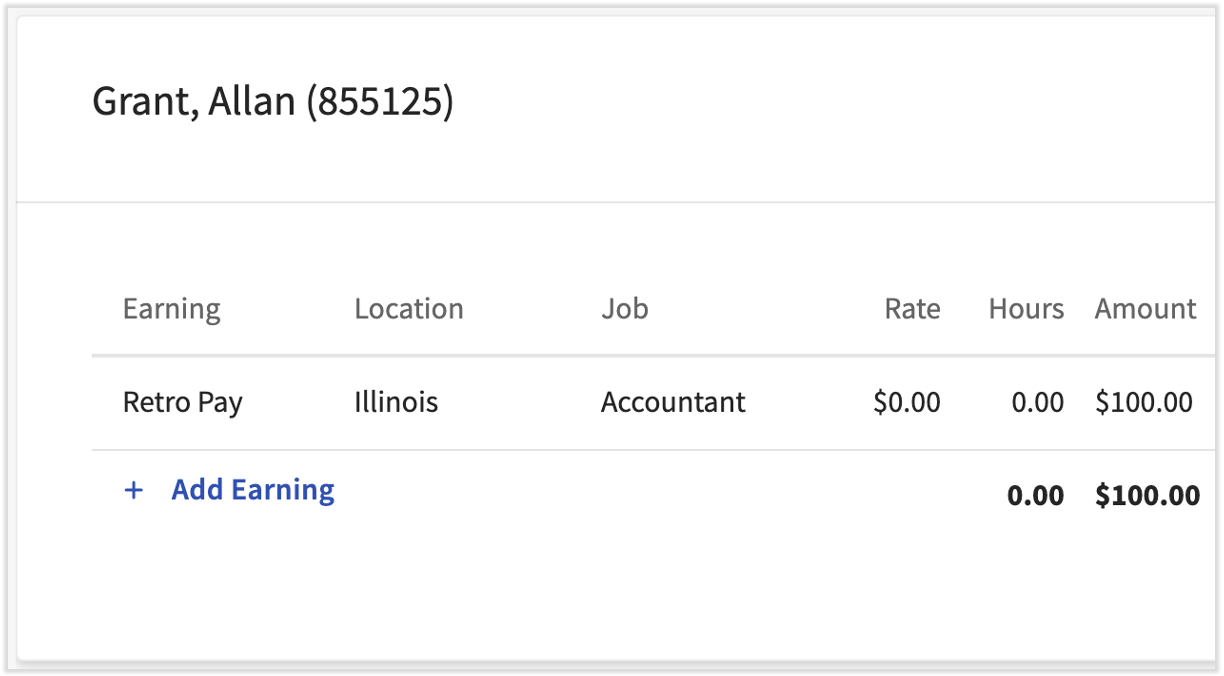Screen dimensions: 1224x676
Task: Click the Add Earning link
Action: [253, 490]
